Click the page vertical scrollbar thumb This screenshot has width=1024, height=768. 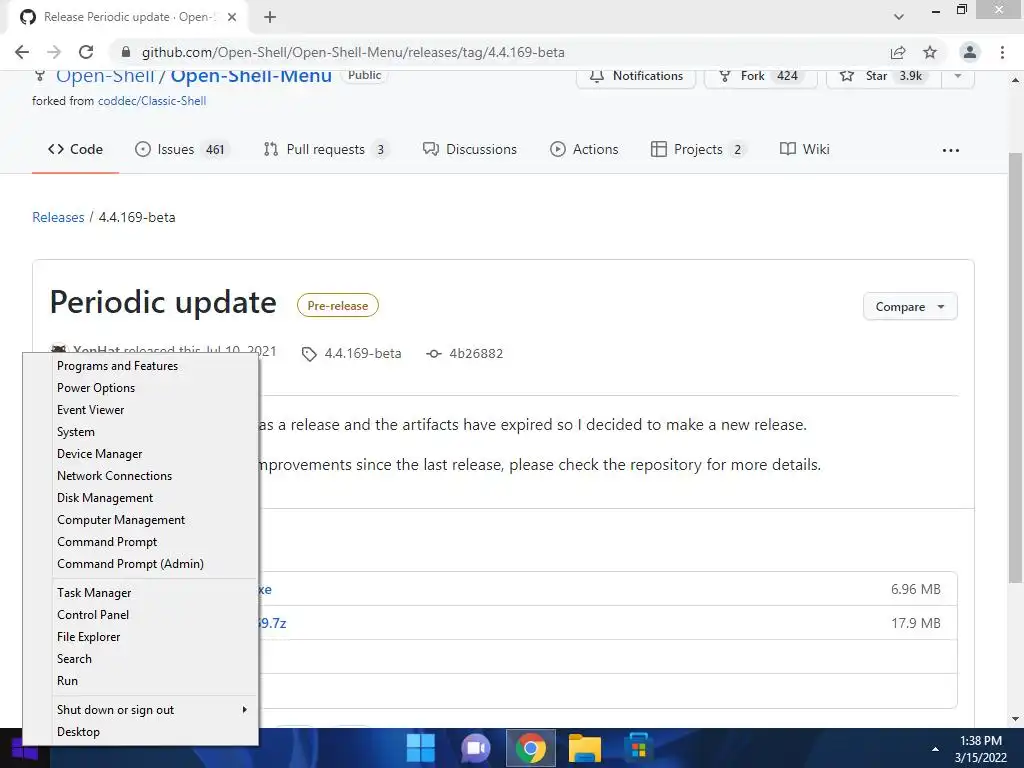(1015, 367)
